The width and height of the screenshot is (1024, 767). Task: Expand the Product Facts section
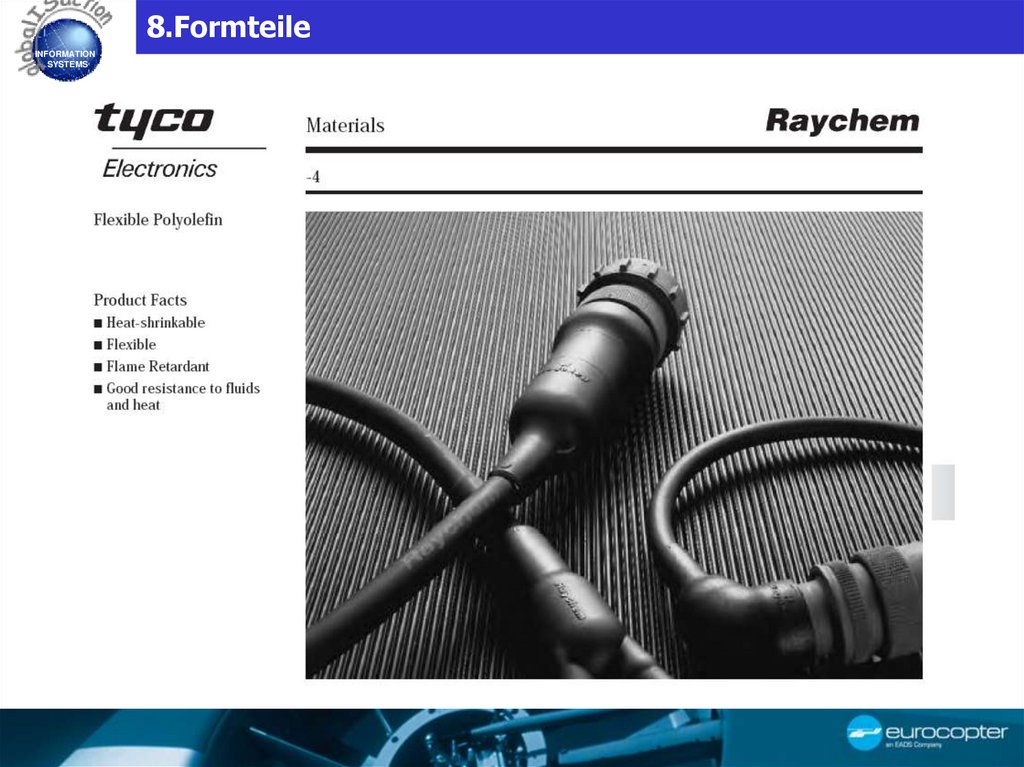[x=140, y=300]
